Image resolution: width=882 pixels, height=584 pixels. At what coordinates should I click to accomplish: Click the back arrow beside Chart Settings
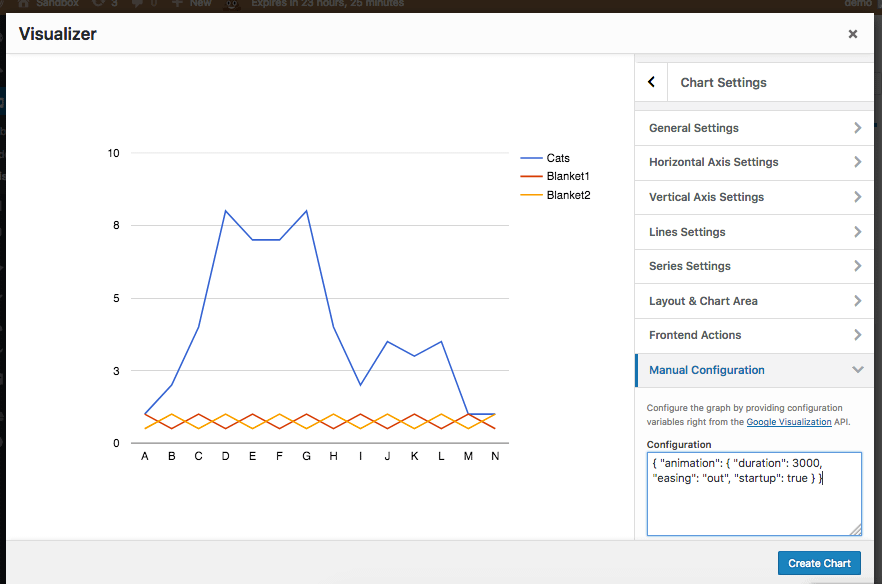coord(651,83)
